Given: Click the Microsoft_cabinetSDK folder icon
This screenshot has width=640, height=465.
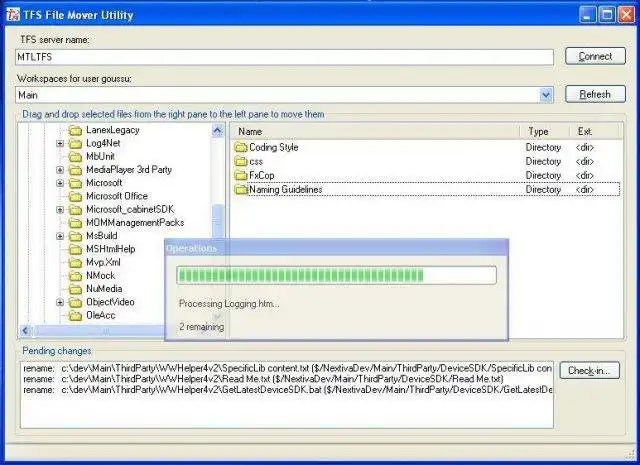Looking at the screenshot, I should point(75,210).
